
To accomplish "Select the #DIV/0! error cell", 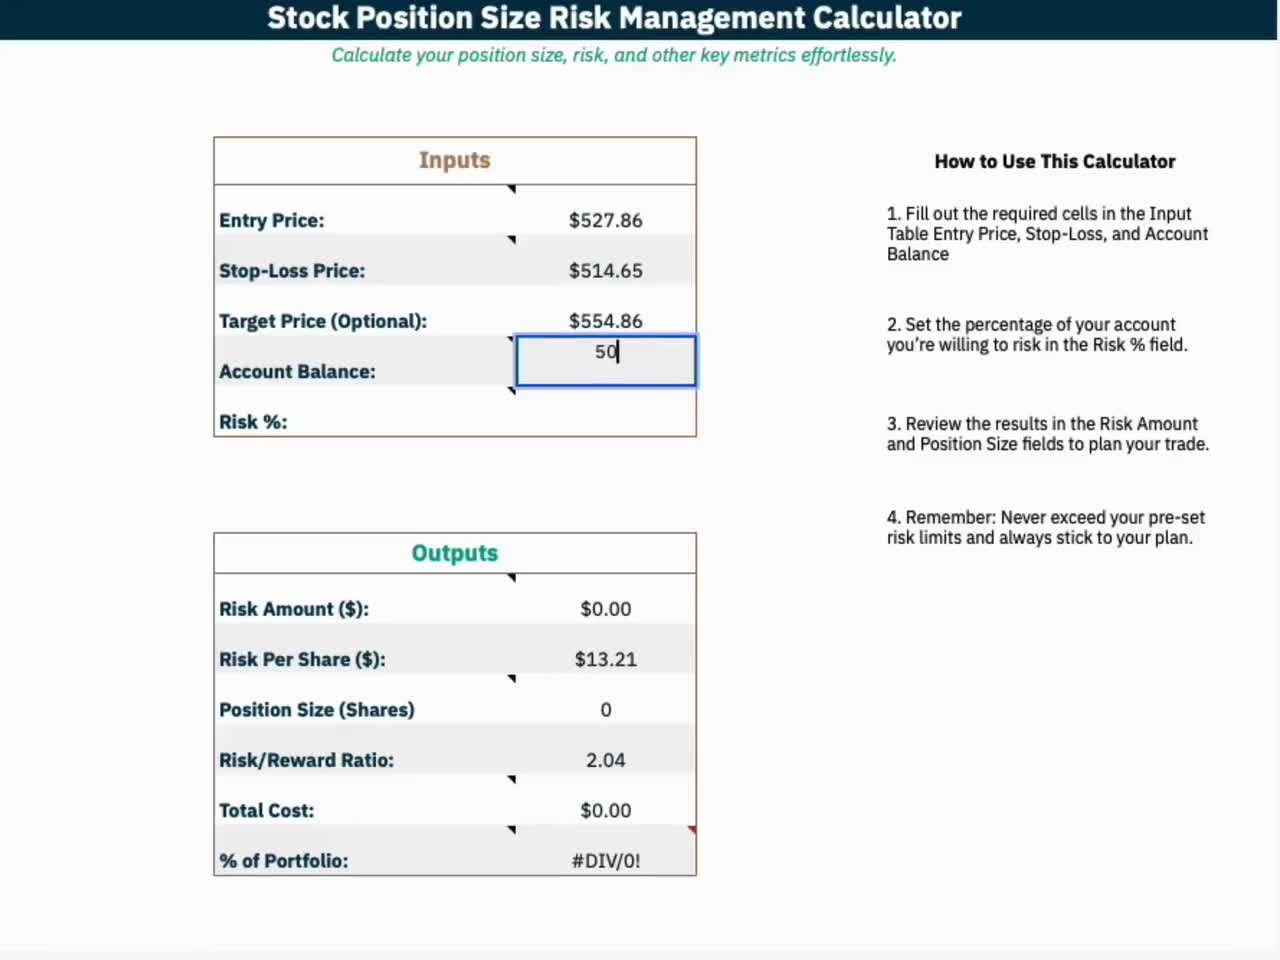I will [606, 860].
